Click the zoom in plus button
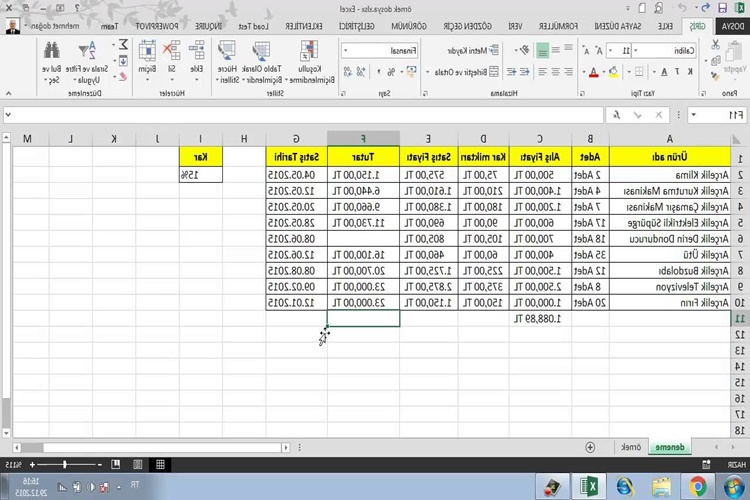The height and width of the screenshot is (500, 750). tap(32, 465)
